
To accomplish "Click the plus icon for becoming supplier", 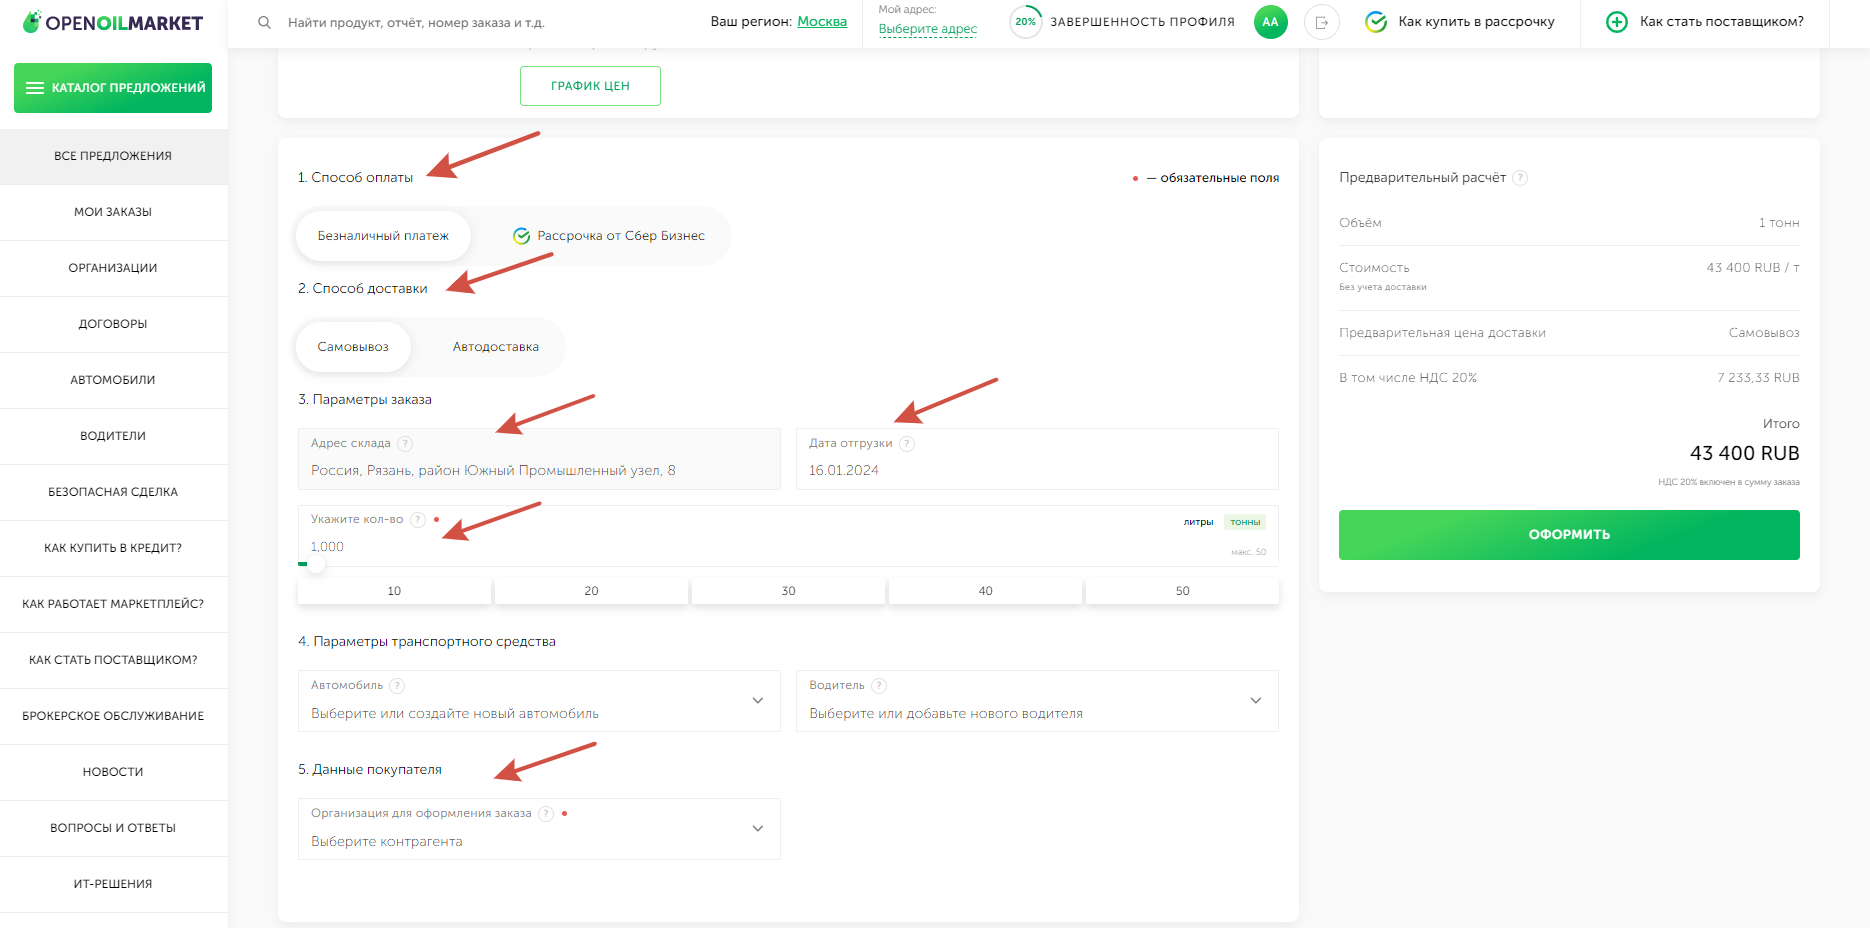I will tap(1616, 22).
